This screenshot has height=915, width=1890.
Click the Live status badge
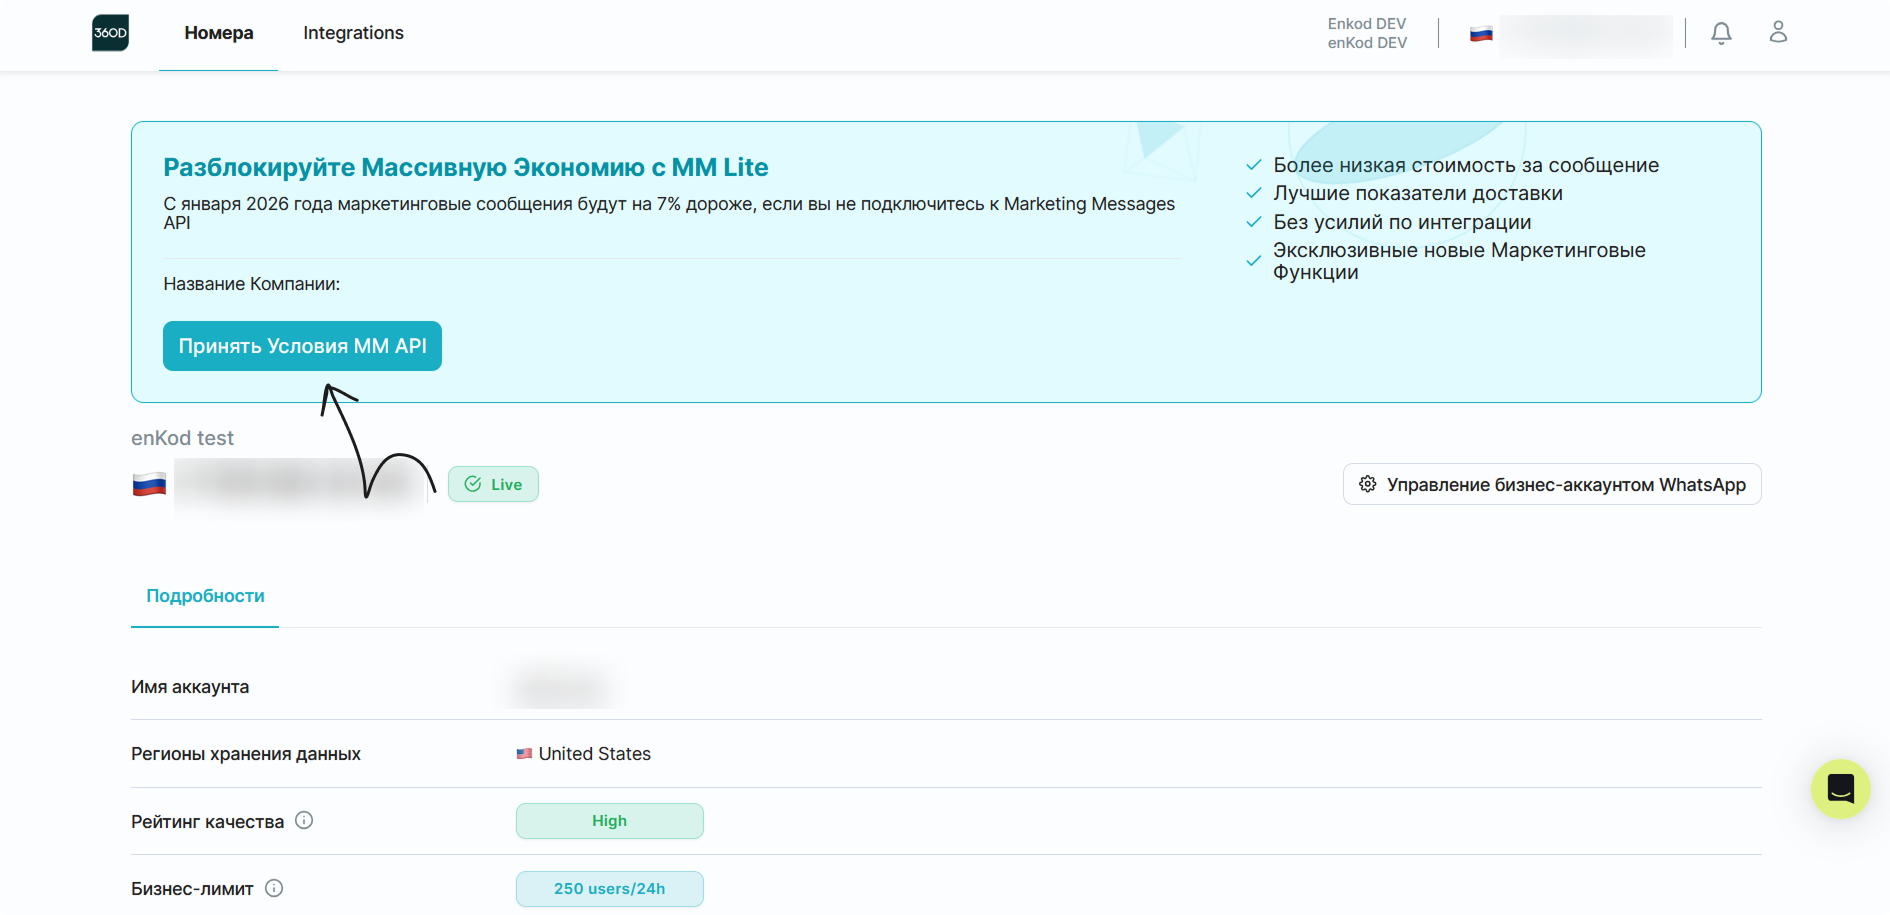[x=493, y=485]
